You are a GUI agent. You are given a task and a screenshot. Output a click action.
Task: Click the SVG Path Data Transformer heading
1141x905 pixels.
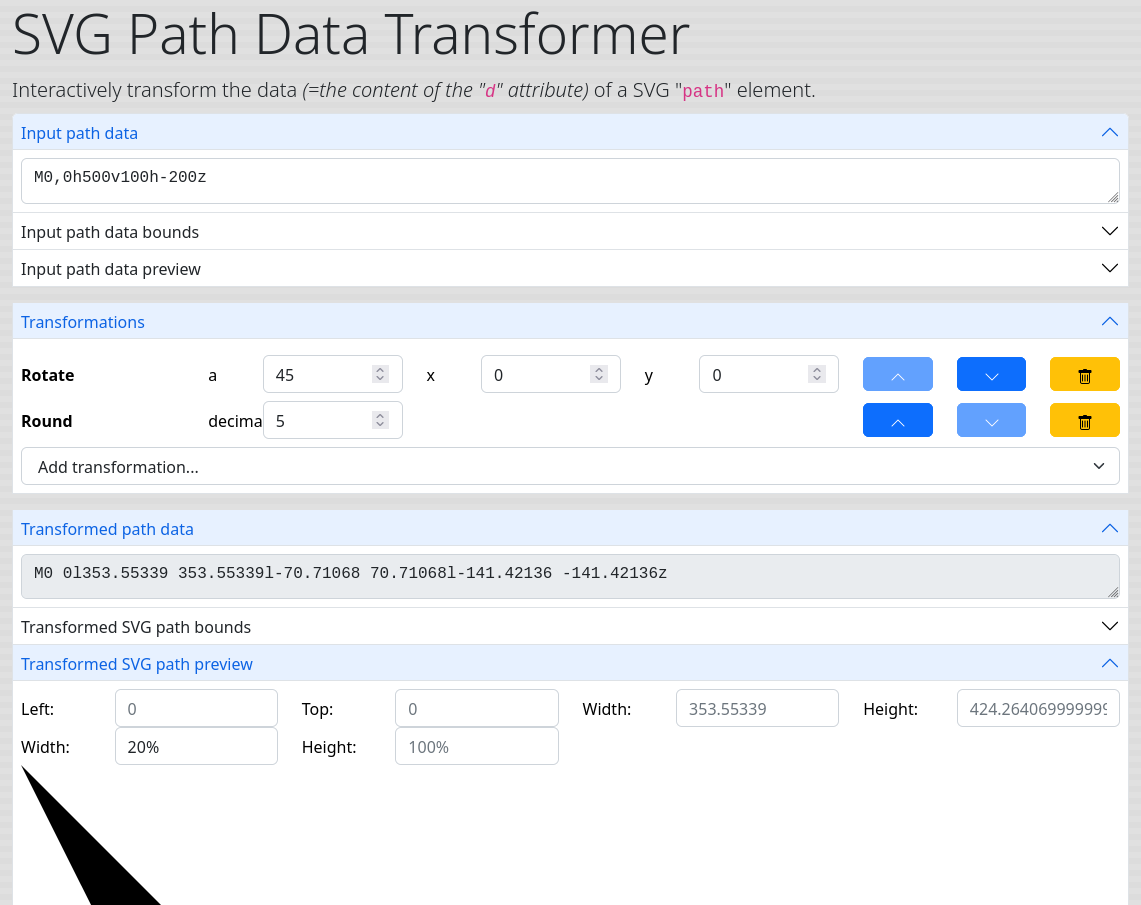pyautogui.click(x=351, y=34)
